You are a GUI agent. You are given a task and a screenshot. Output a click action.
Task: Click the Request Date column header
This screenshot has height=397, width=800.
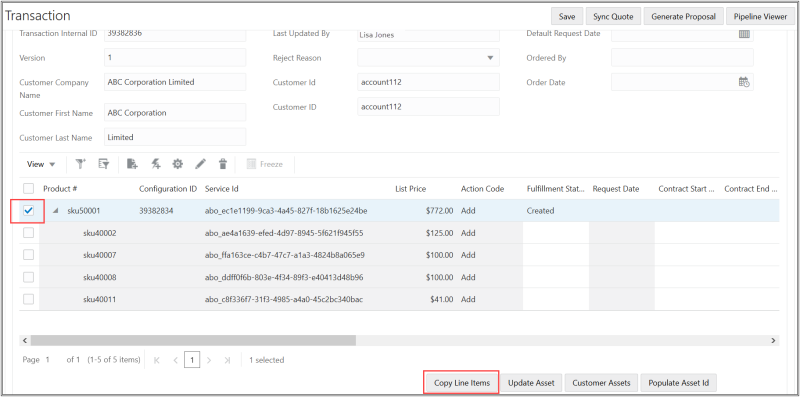coord(616,189)
